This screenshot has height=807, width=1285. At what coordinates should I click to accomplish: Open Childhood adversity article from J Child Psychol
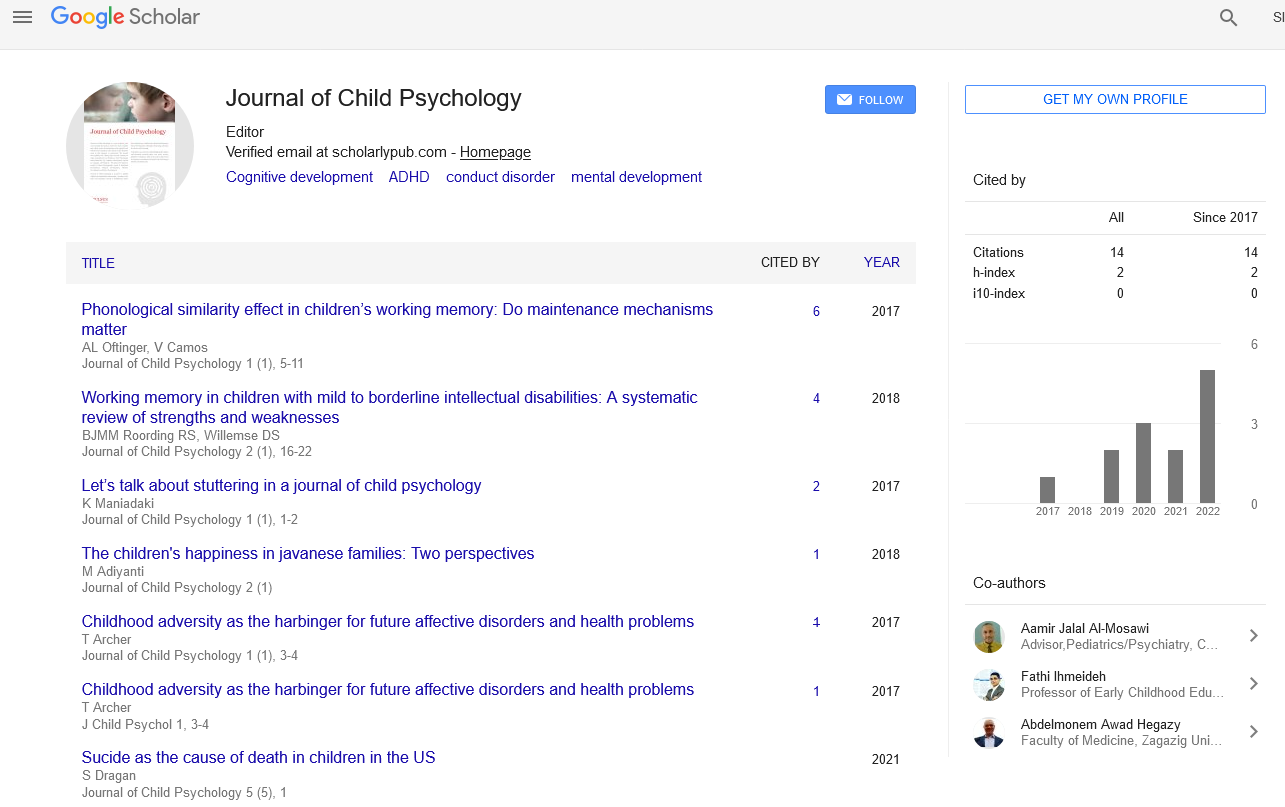388,689
